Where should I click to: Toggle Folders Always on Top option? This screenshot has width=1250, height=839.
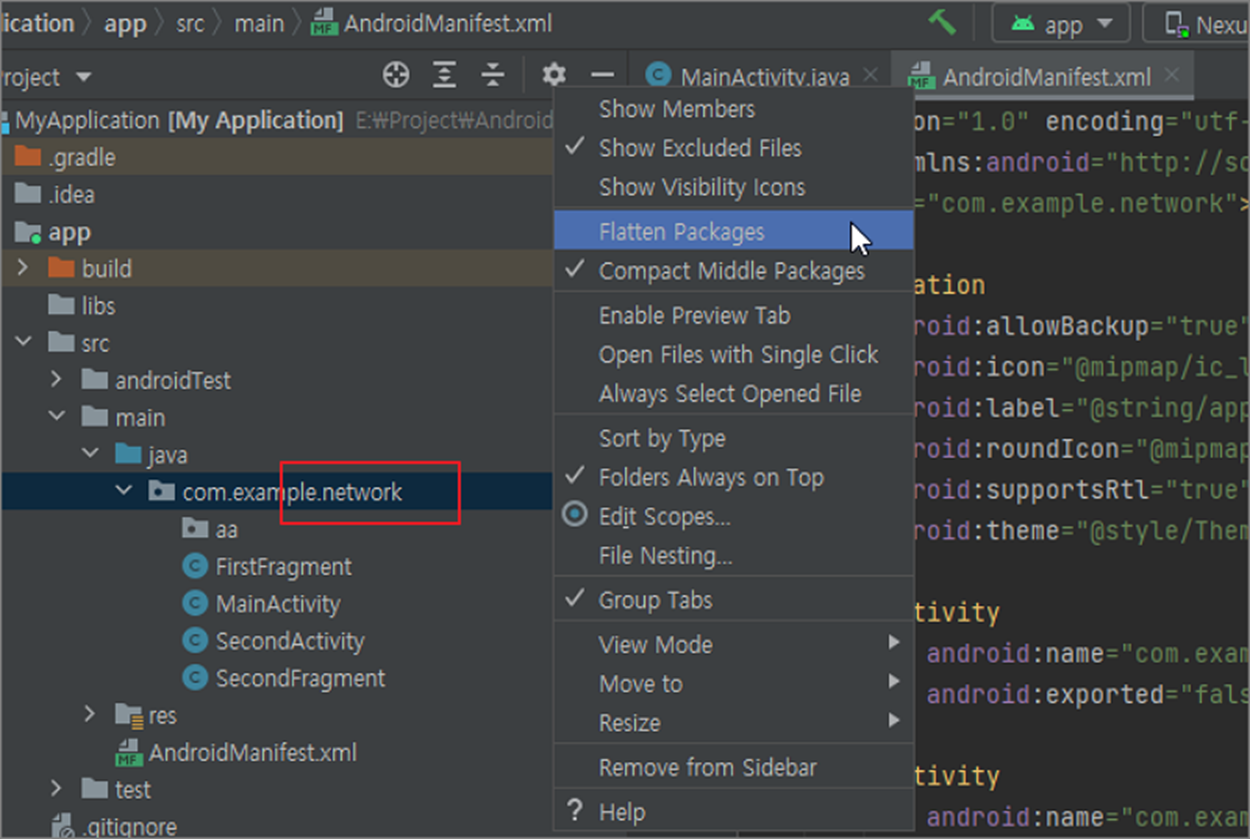(733, 478)
